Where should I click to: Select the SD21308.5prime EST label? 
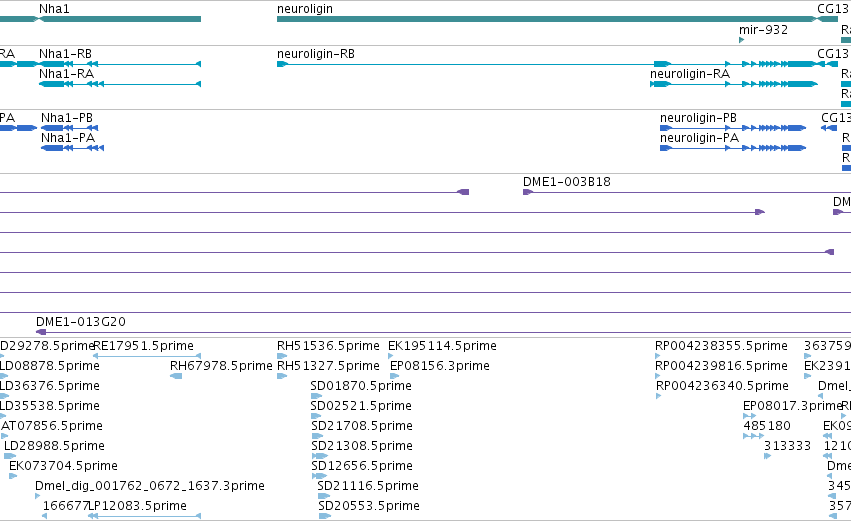coord(362,446)
